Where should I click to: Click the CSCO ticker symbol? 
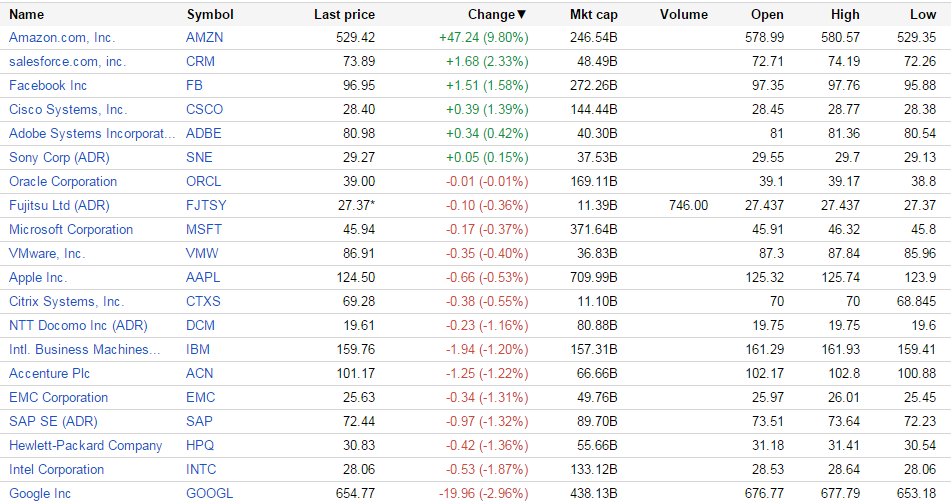click(204, 109)
